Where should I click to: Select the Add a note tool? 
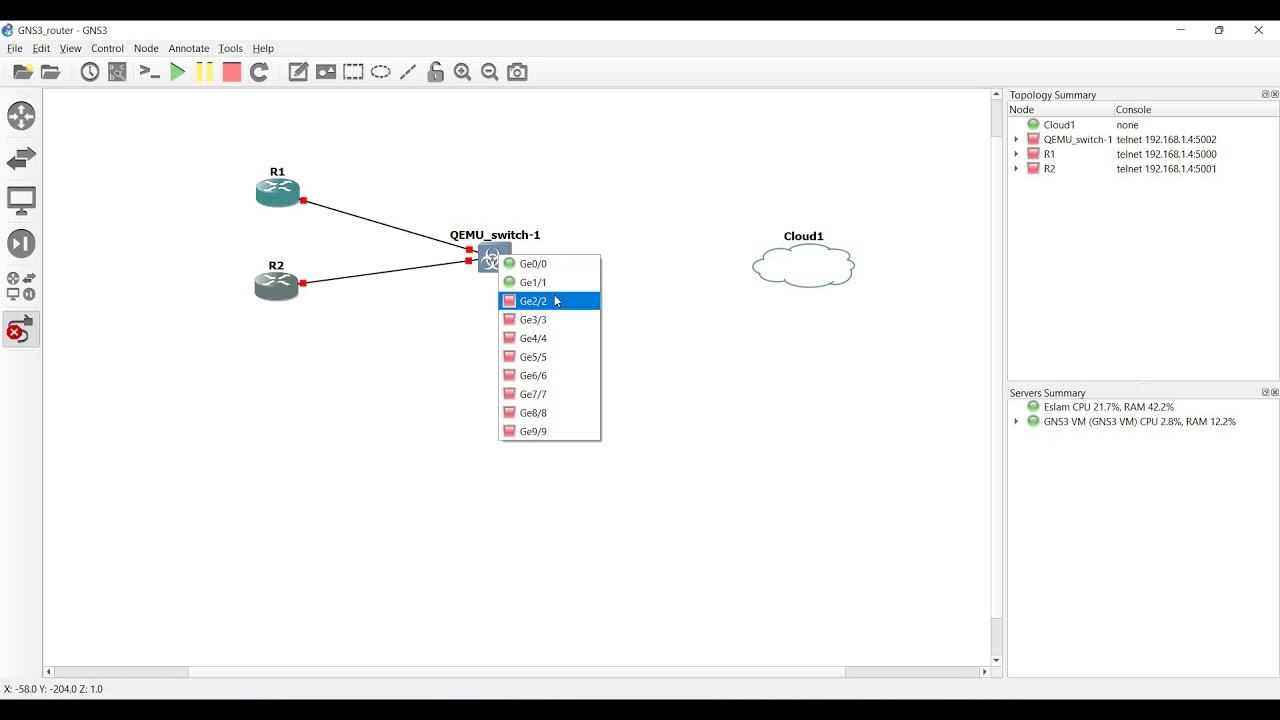[x=298, y=72]
